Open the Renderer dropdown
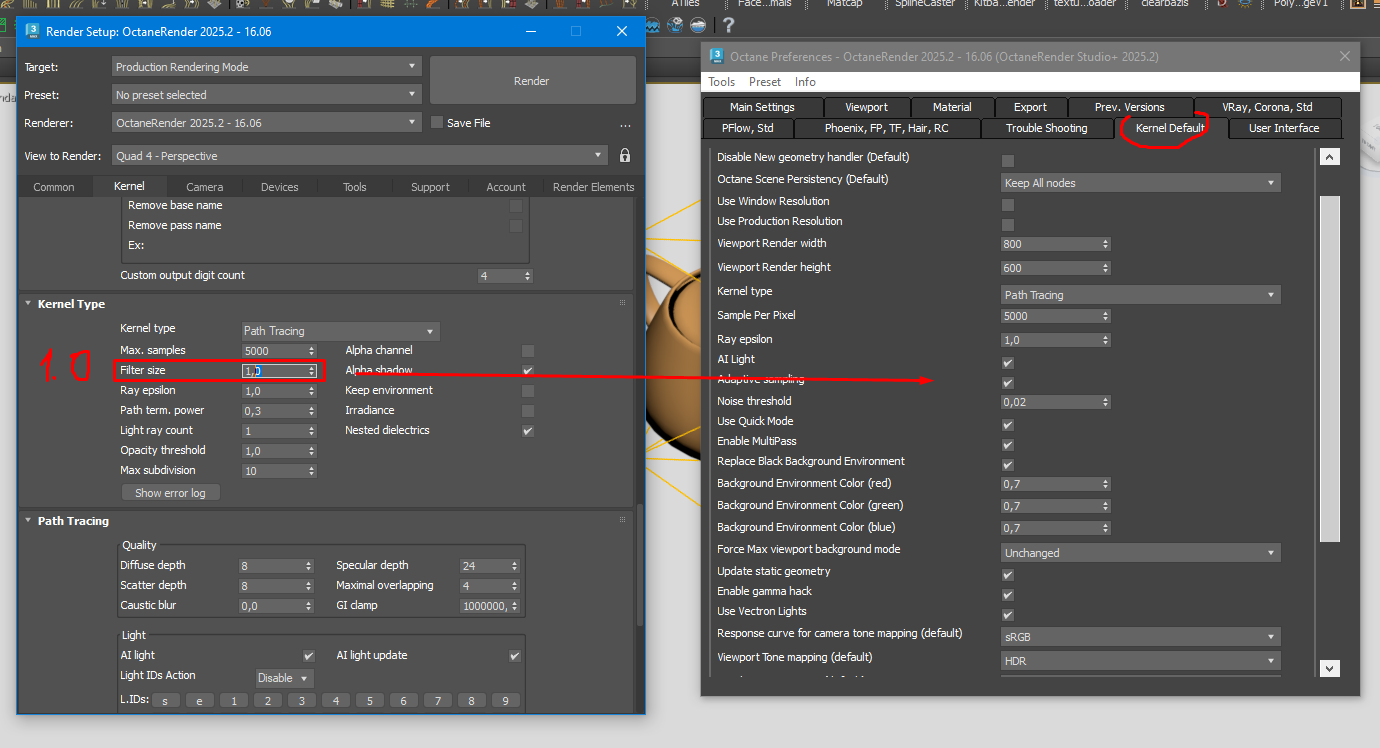The image size is (1380, 748). [x=266, y=123]
